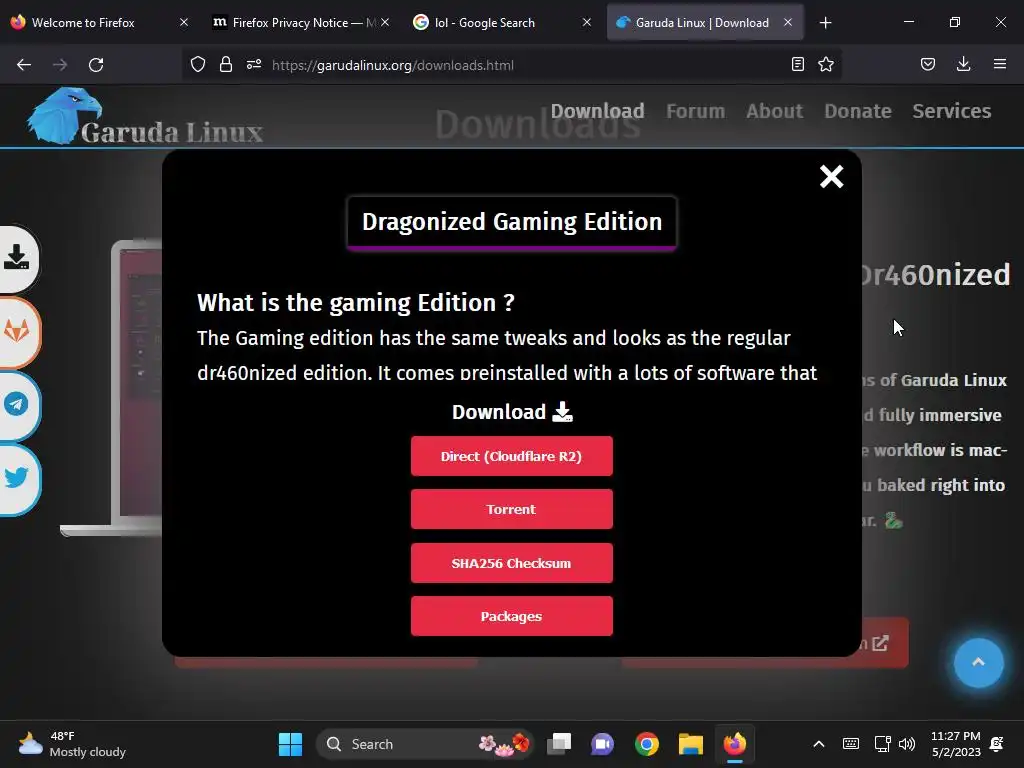Screen dimensions: 1024x768
Task: Open the touch keyboard tray icon
Action: tap(850, 744)
